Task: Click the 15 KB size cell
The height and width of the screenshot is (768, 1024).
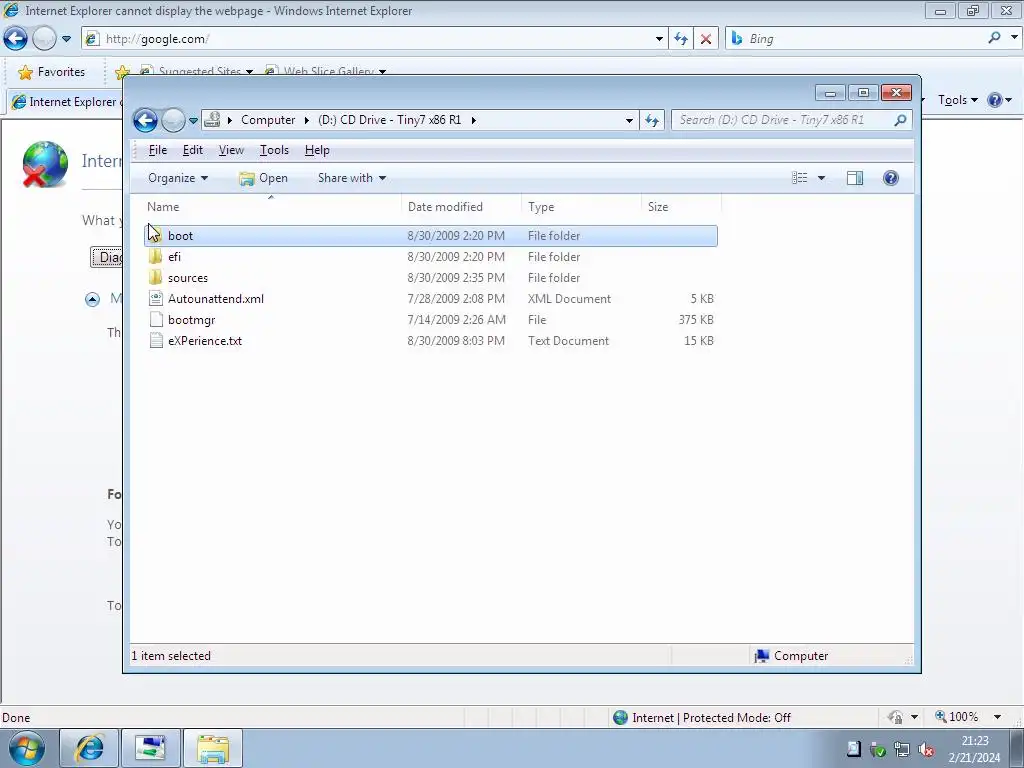Action: coord(699,341)
